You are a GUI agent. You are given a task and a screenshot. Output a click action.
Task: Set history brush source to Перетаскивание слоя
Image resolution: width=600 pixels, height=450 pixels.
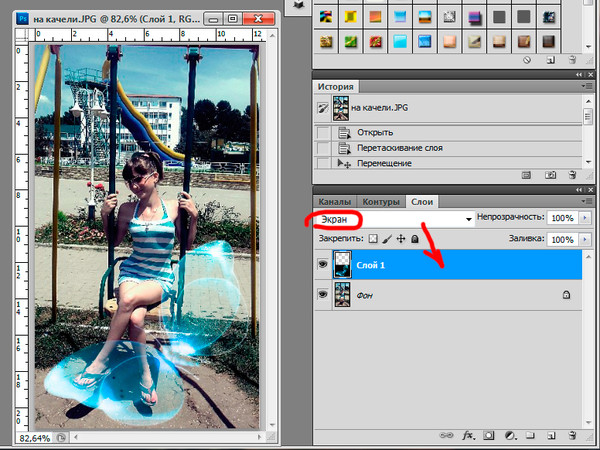(323, 148)
